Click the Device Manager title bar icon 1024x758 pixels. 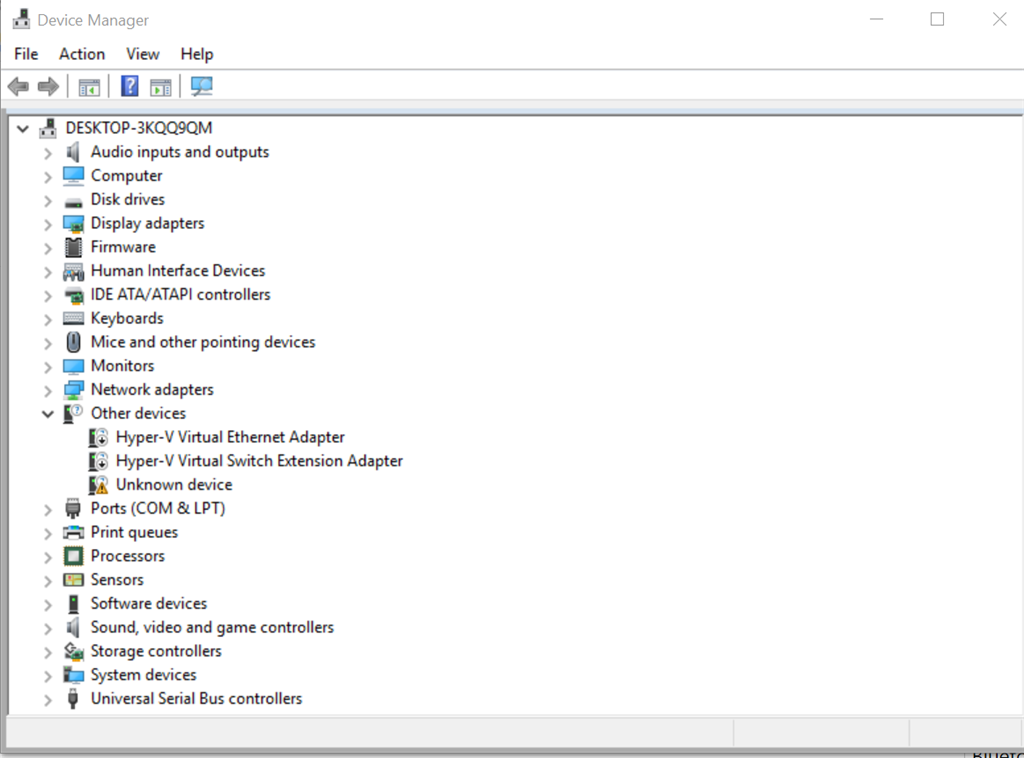[21, 19]
